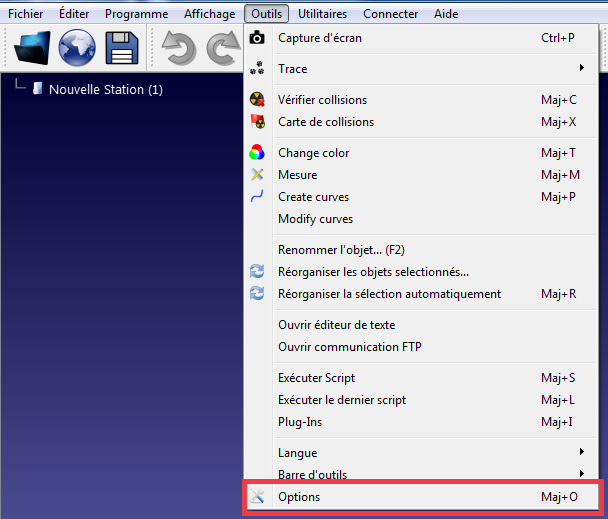608x519 pixels.
Task: Open the online library globe icon
Action: 77,48
